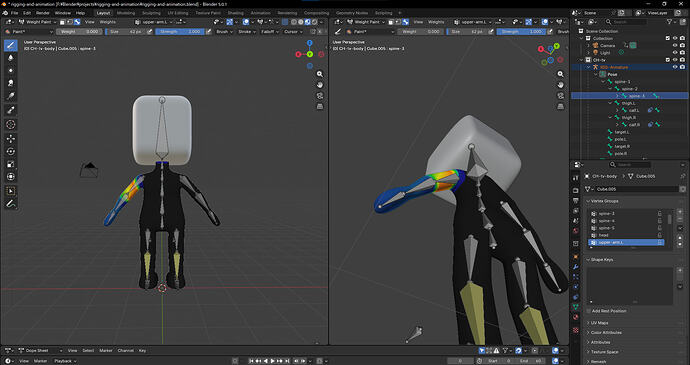Open the Marker menu of the Dope Sheet
Viewport: 690px width, 365px height.
[x=106, y=350]
